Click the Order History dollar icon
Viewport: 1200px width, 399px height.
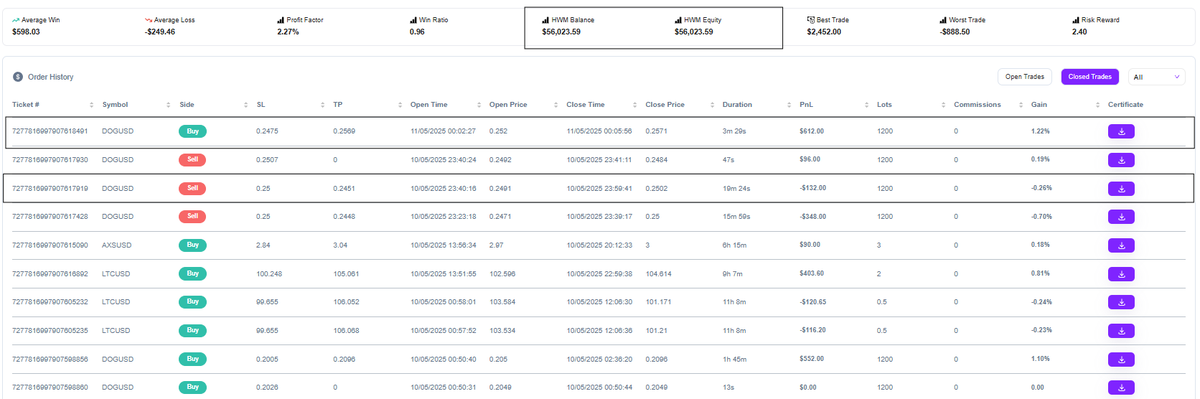click(x=18, y=76)
